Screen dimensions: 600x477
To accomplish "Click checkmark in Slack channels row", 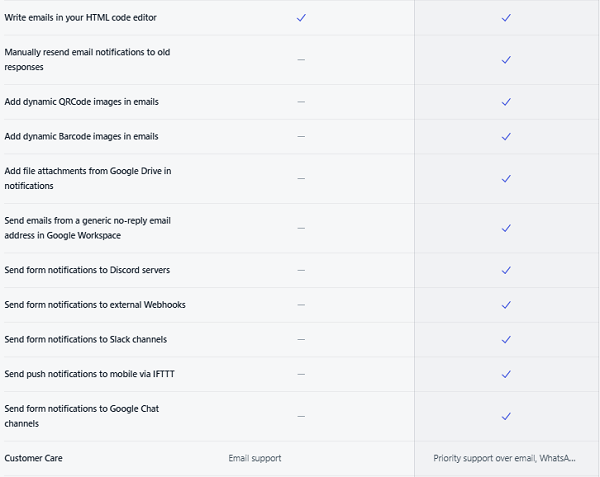I will [506, 340].
